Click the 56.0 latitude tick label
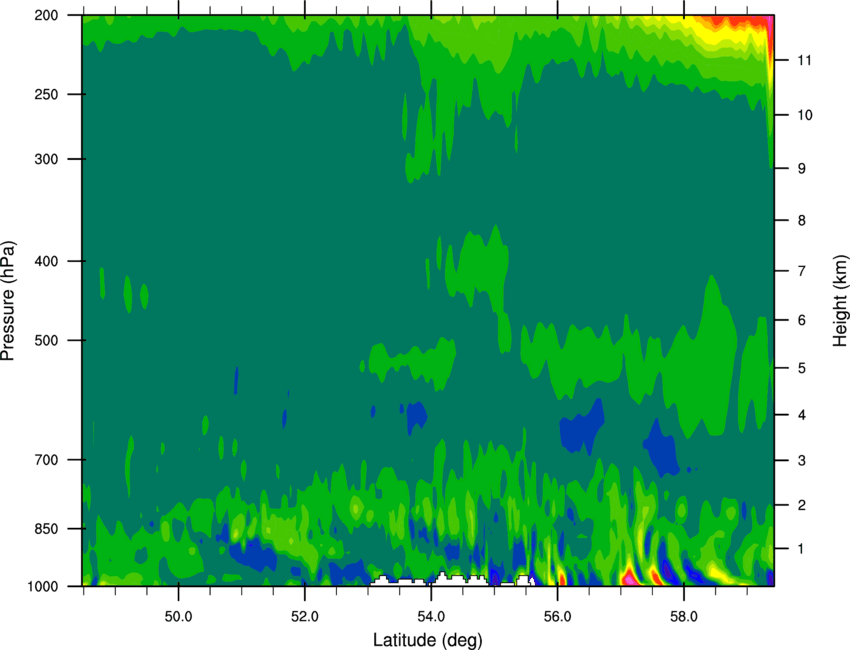 [x=557, y=617]
